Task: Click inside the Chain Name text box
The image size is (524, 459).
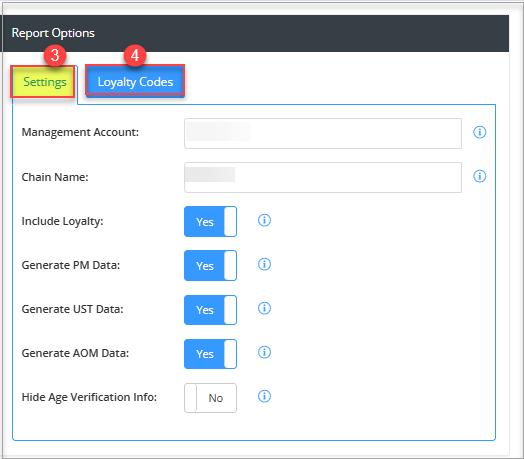Action: click(x=323, y=178)
